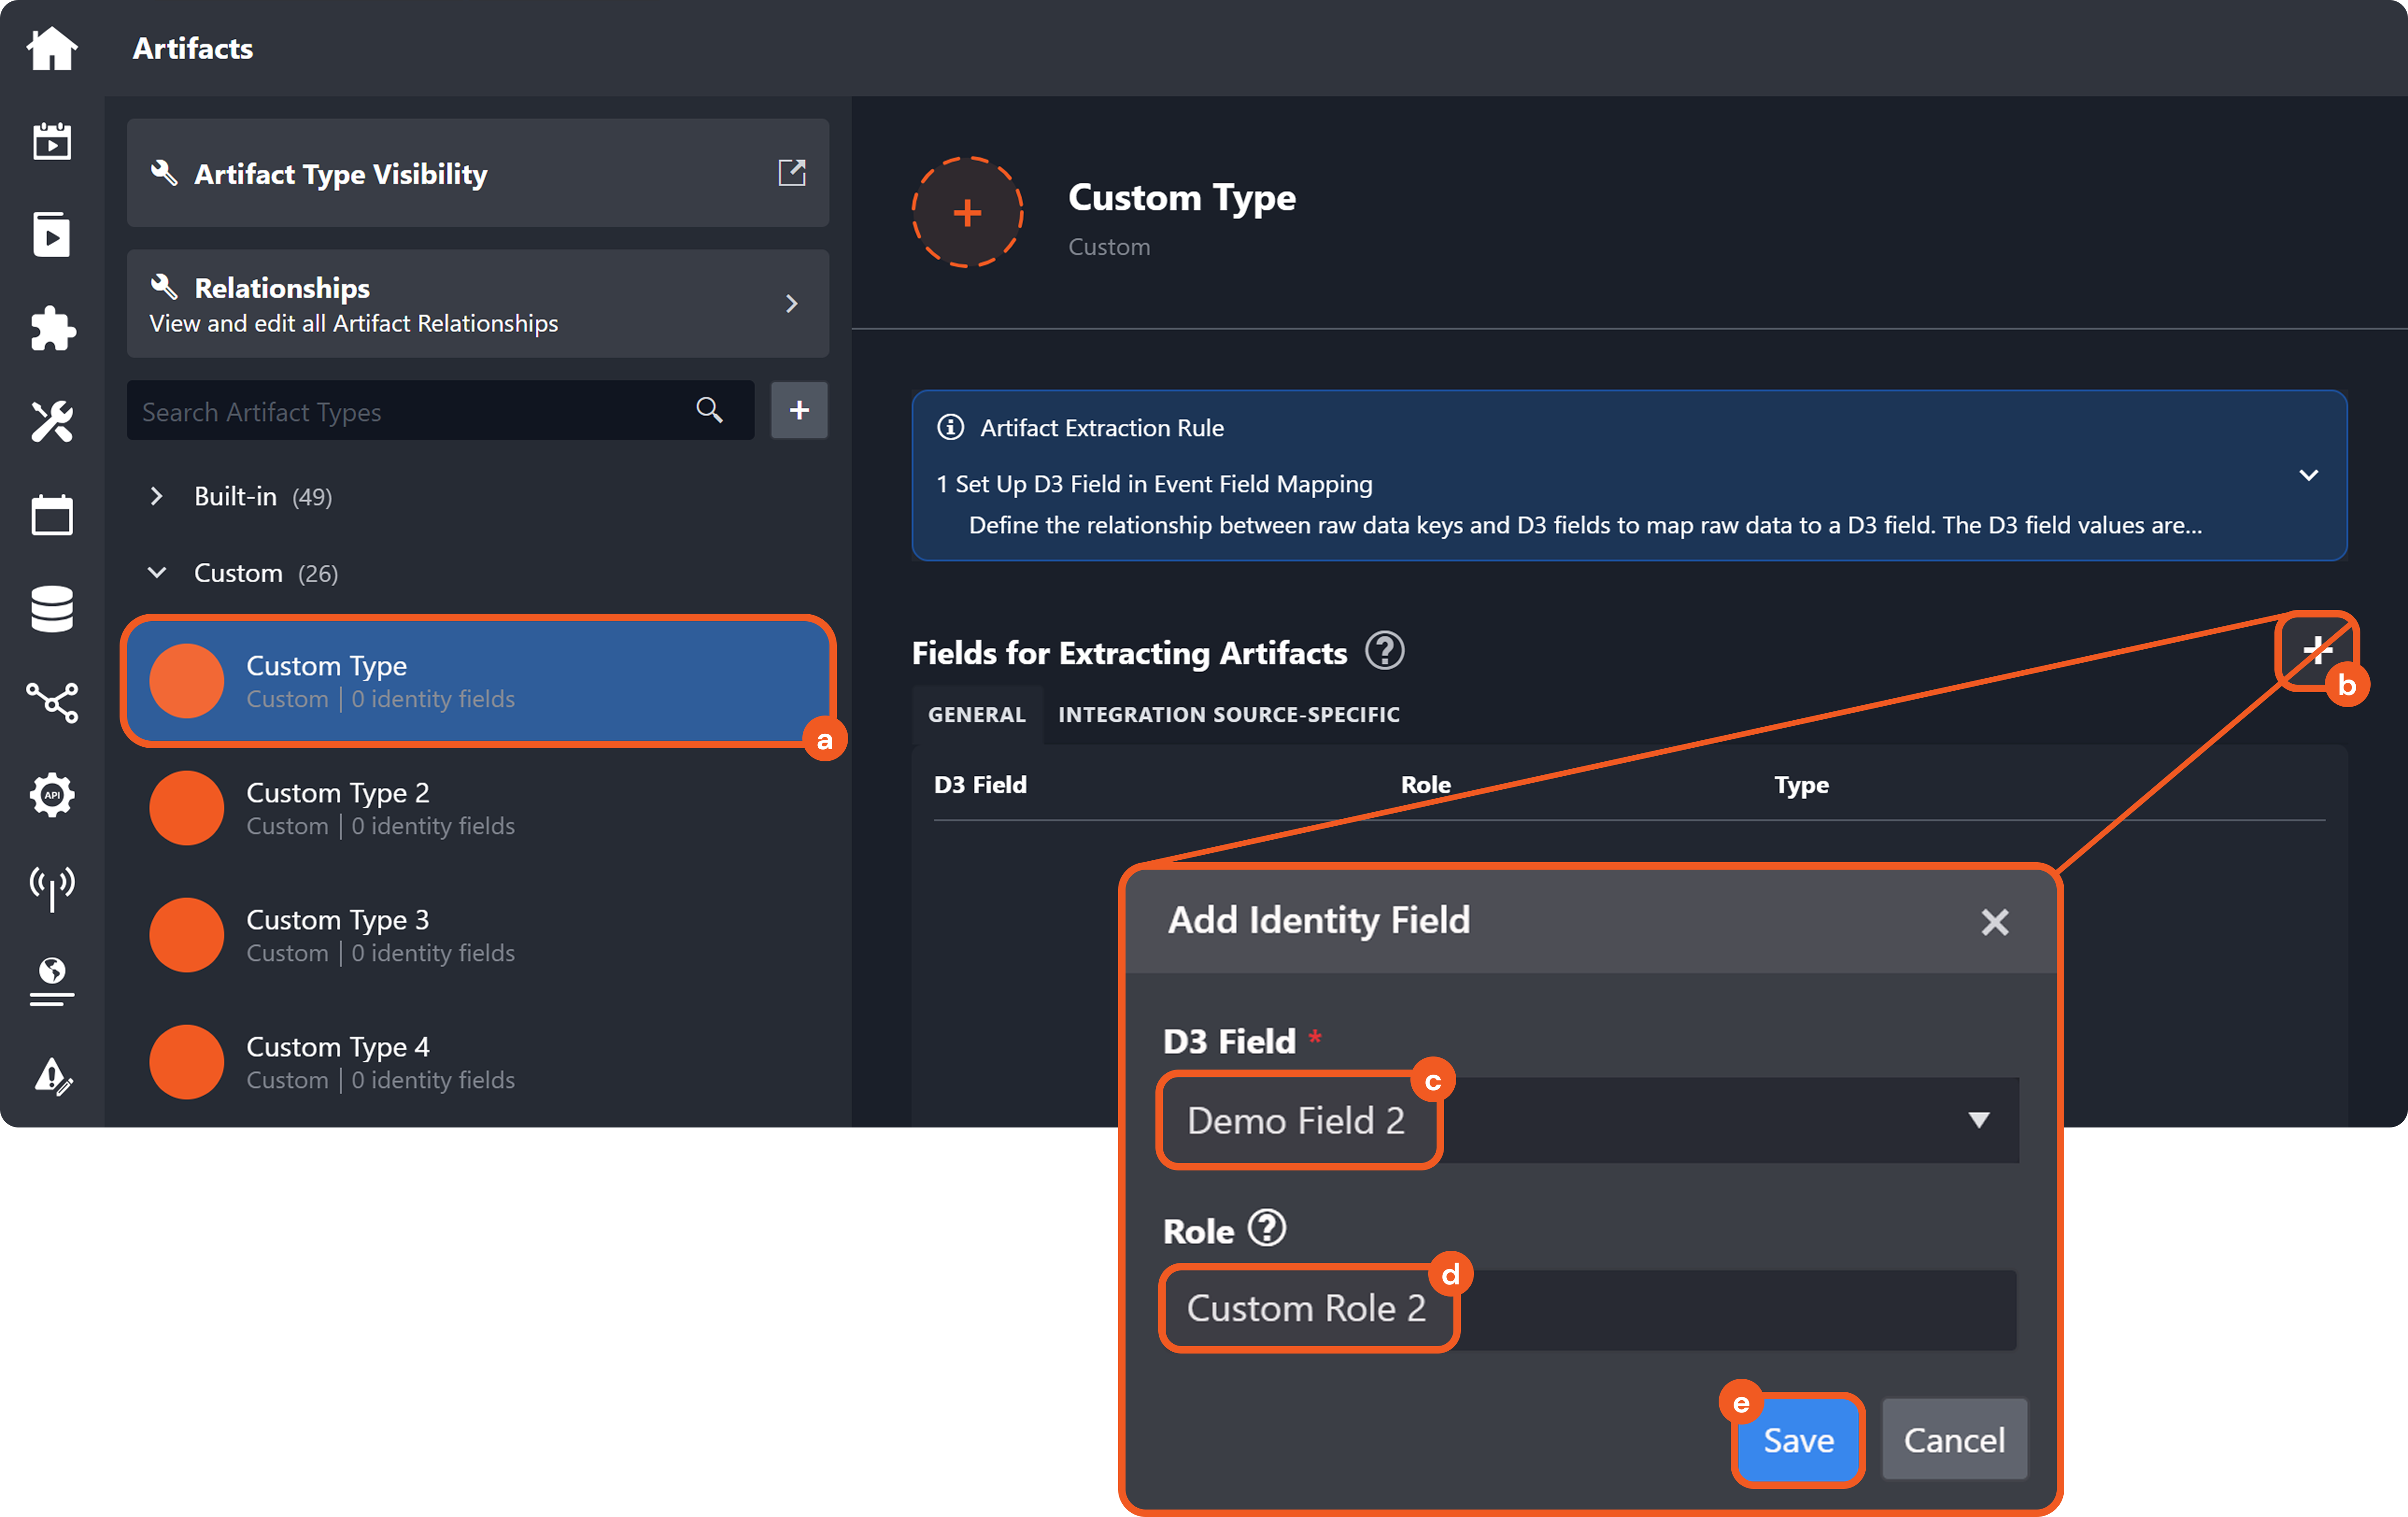Expand the Artifact Extraction Rule info panel
Image resolution: width=2408 pixels, height=1517 pixels.
pos(2308,476)
